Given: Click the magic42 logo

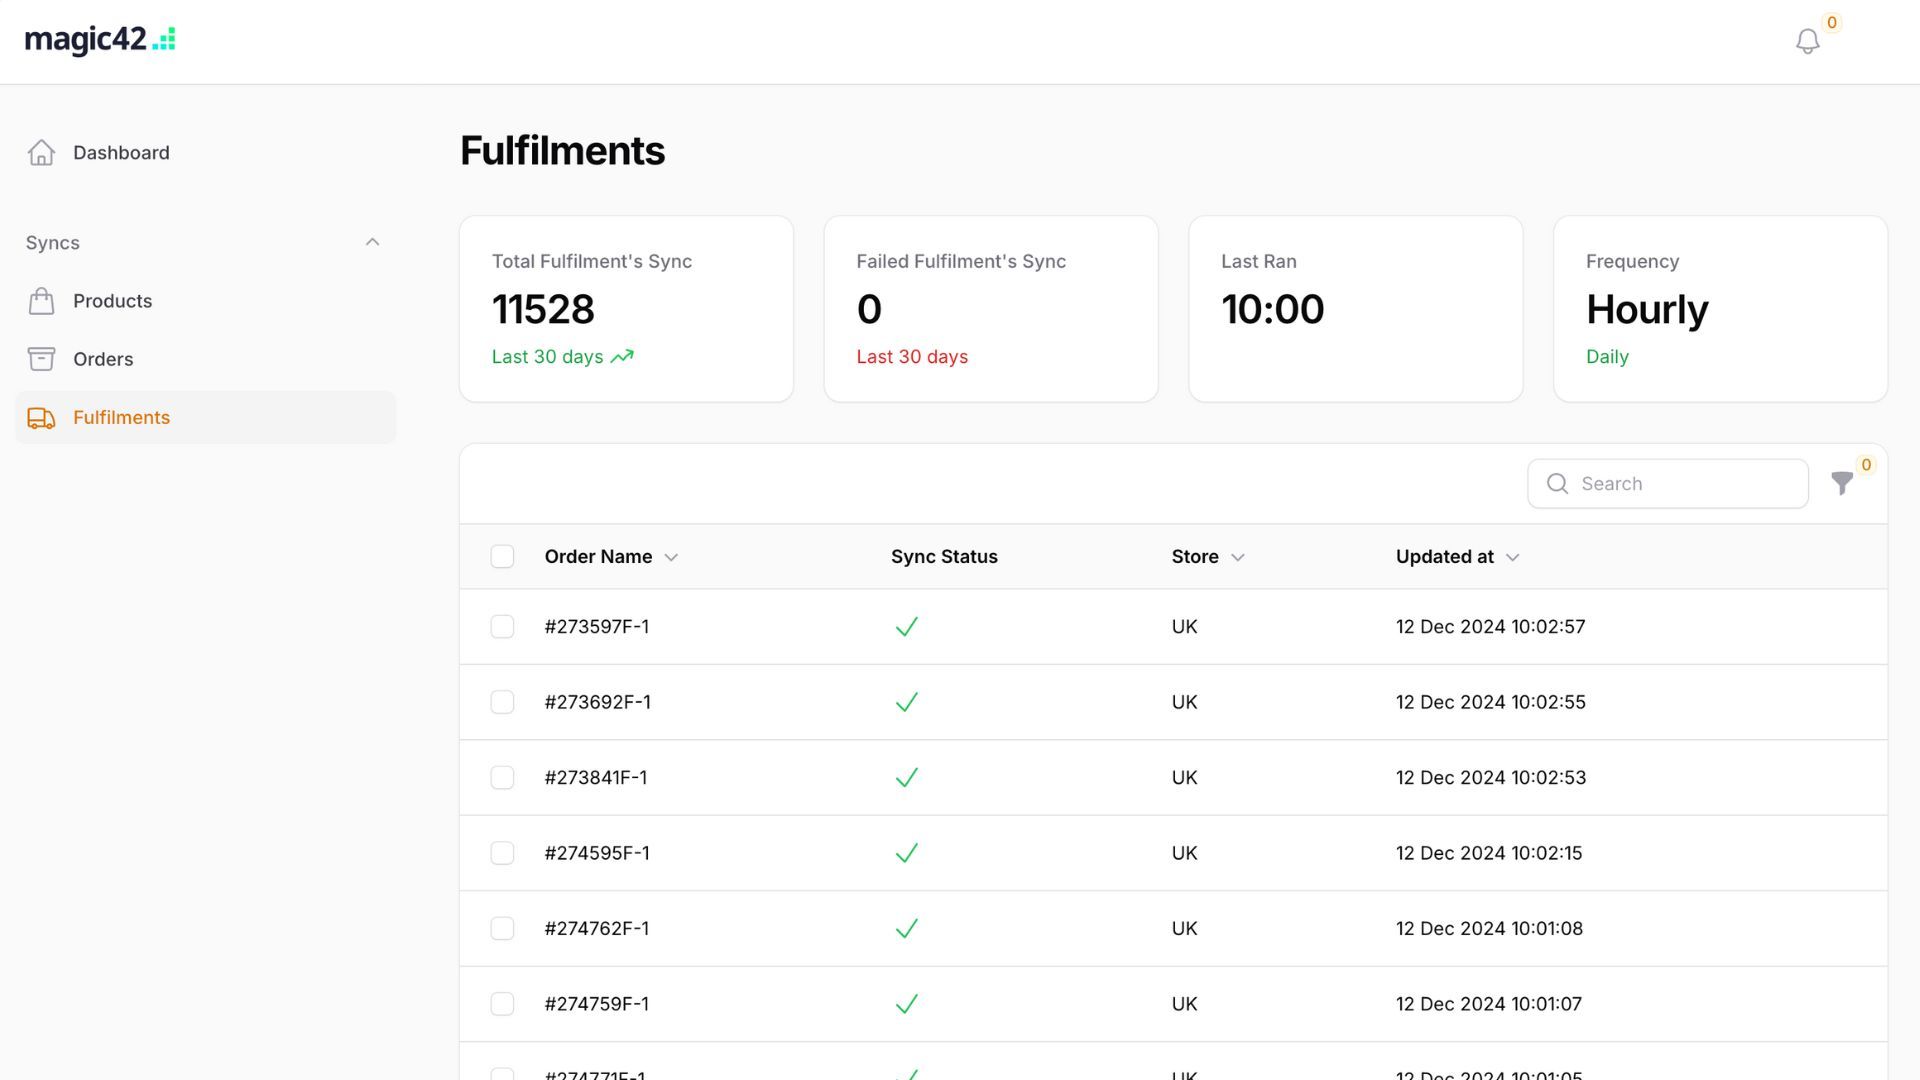Looking at the screenshot, I should click(x=100, y=40).
